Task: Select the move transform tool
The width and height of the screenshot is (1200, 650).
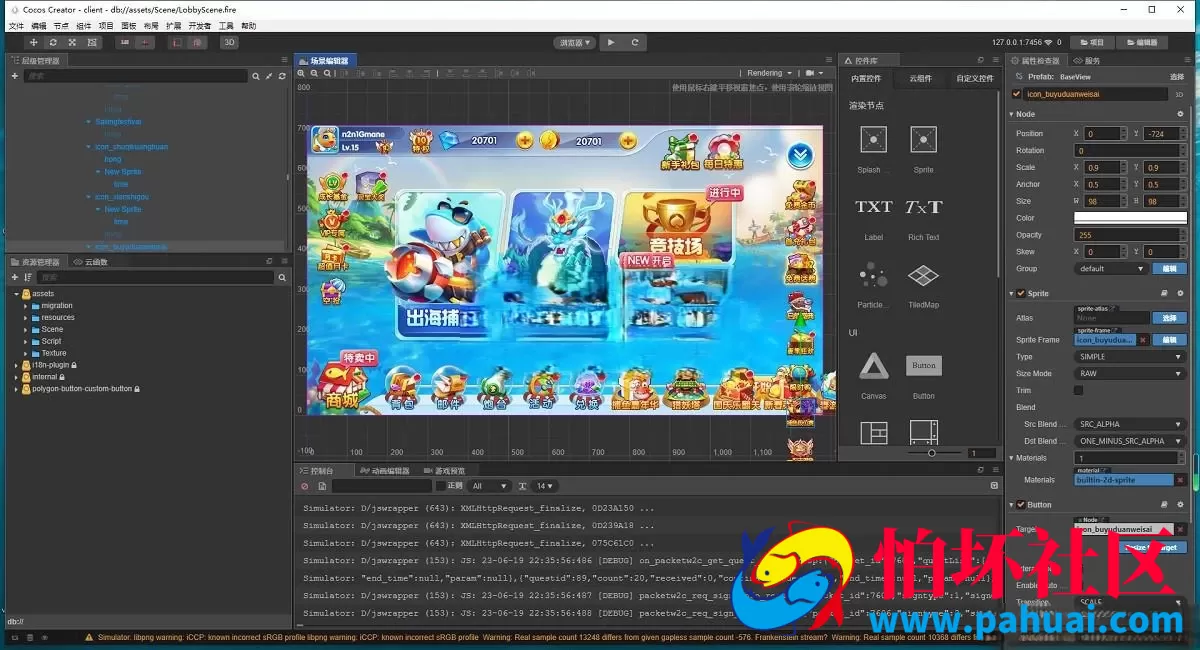Action: (x=33, y=43)
